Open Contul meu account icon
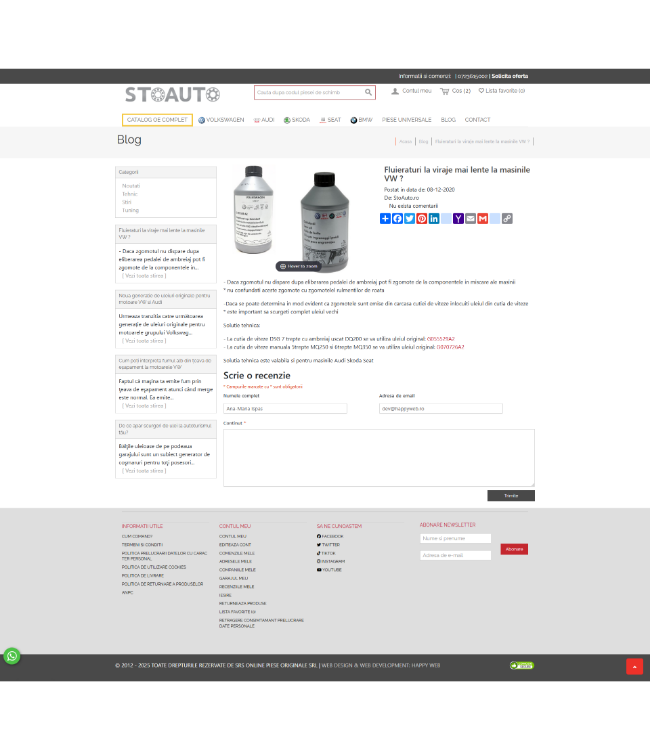 tap(411, 91)
